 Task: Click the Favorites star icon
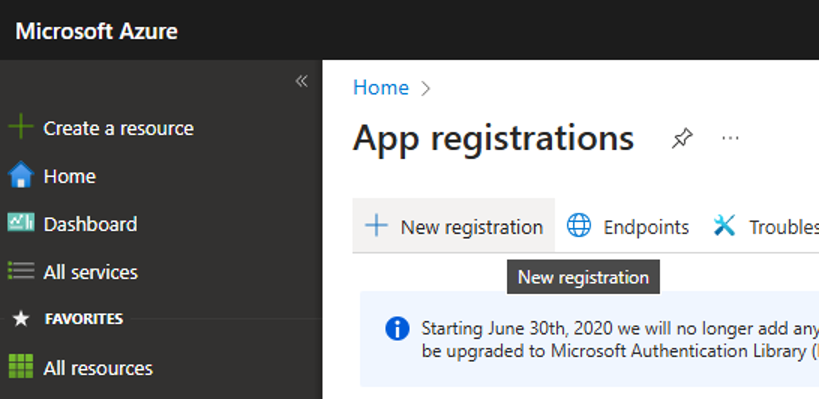[x=21, y=319]
